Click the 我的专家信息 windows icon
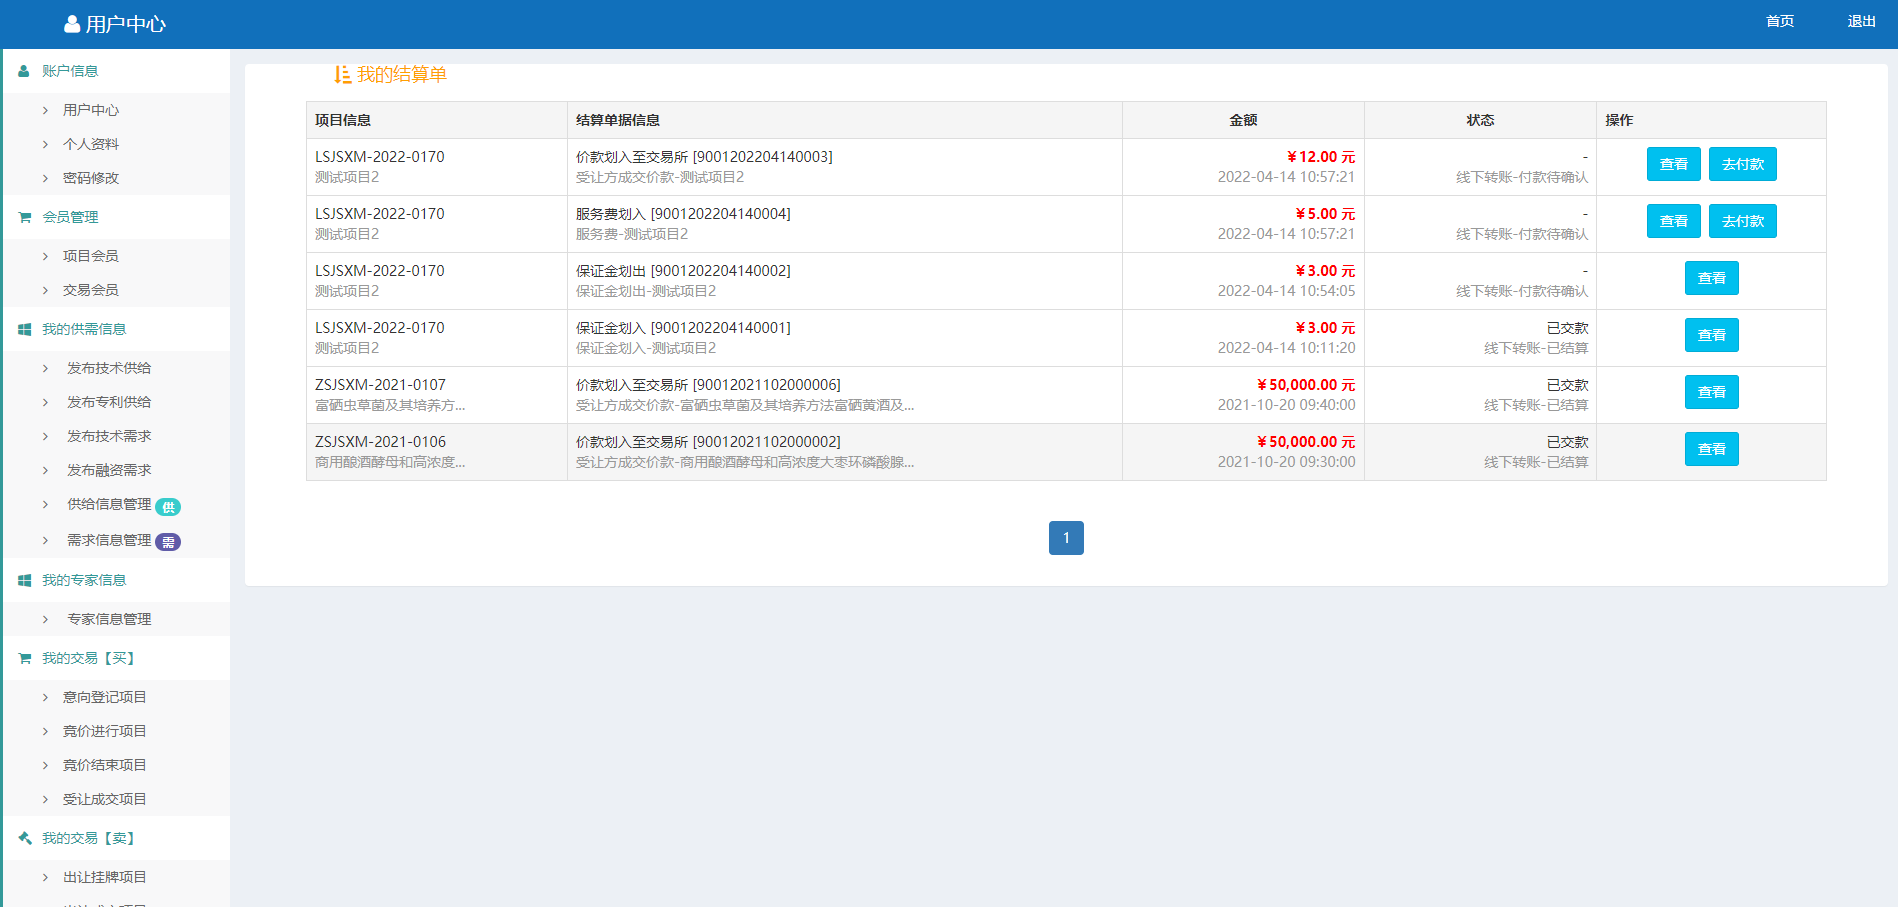This screenshot has width=1898, height=907. (24, 580)
